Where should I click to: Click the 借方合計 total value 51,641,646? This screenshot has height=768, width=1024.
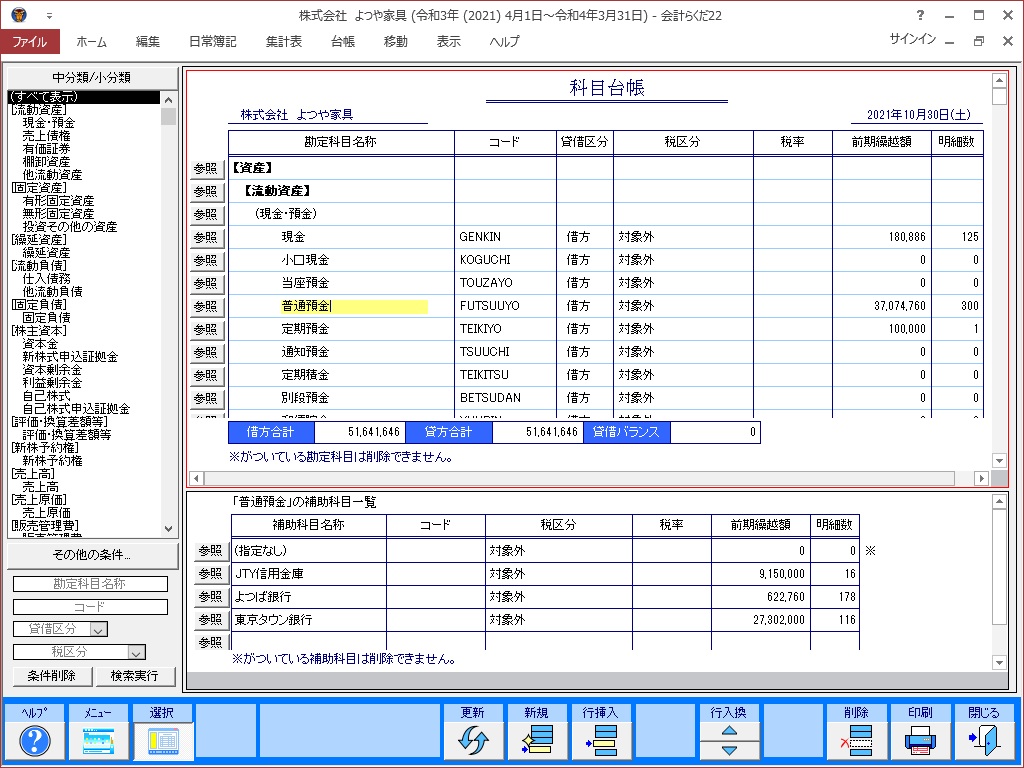(x=360, y=432)
